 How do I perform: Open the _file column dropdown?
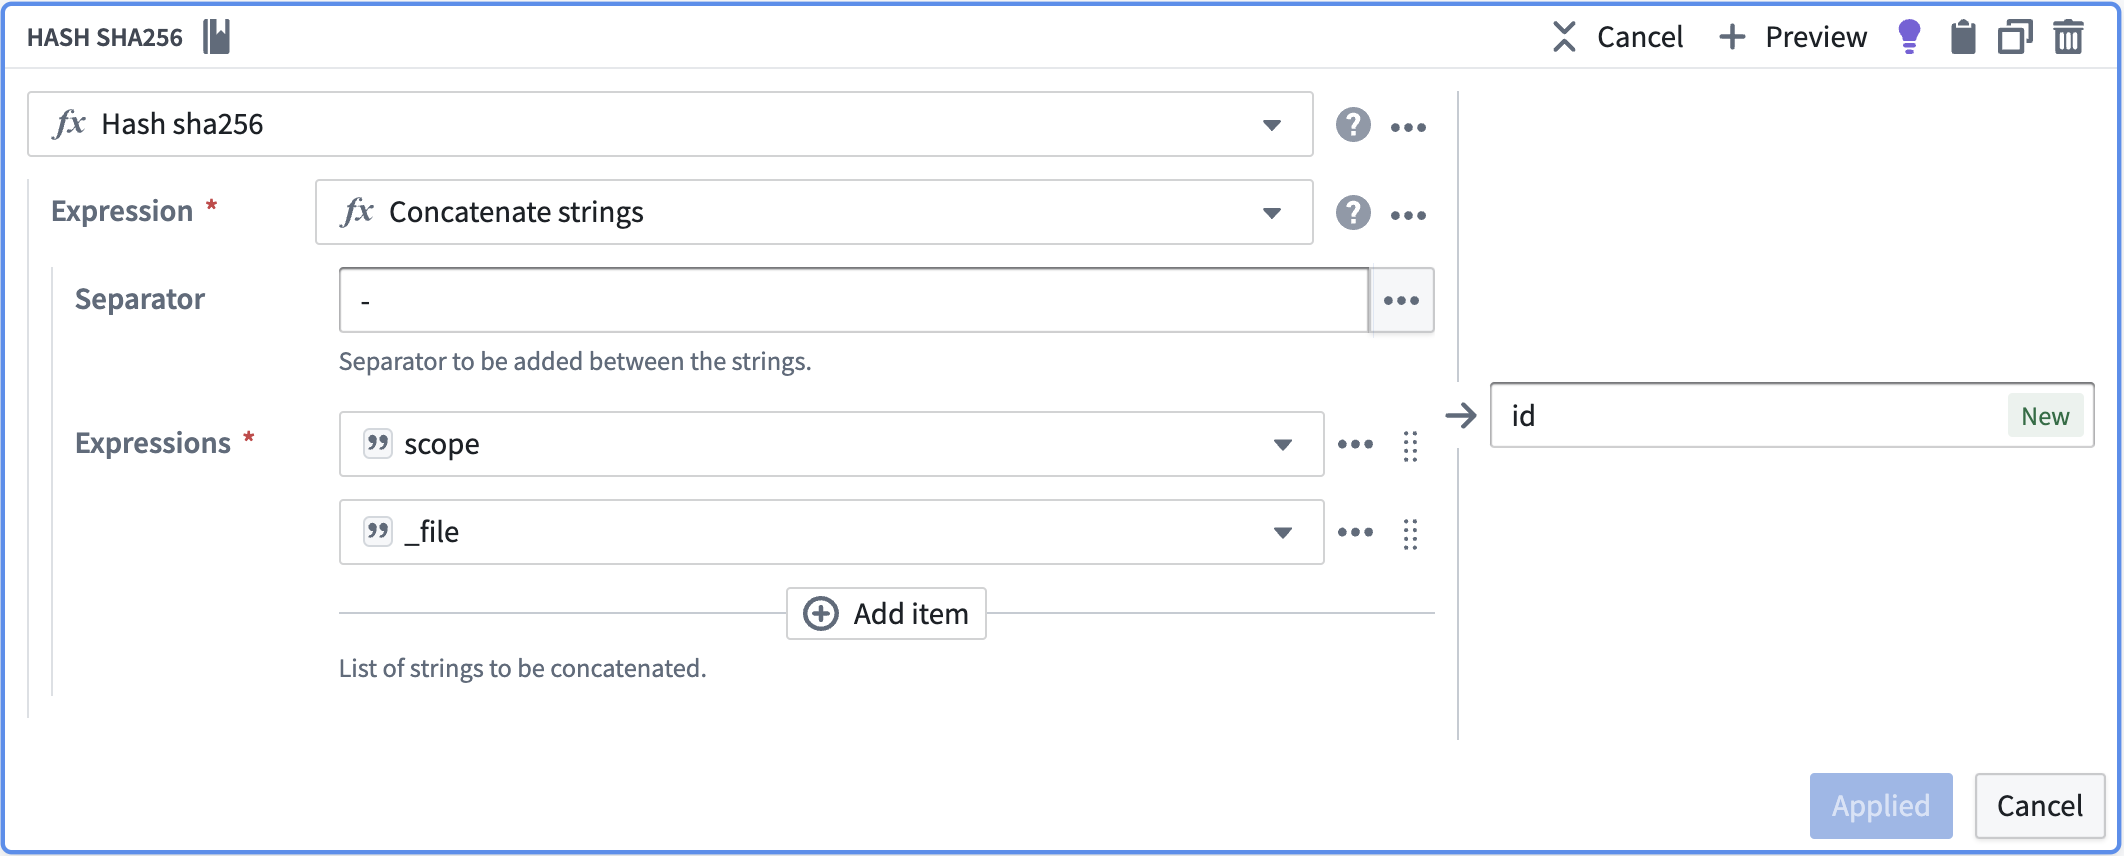[1283, 533]
